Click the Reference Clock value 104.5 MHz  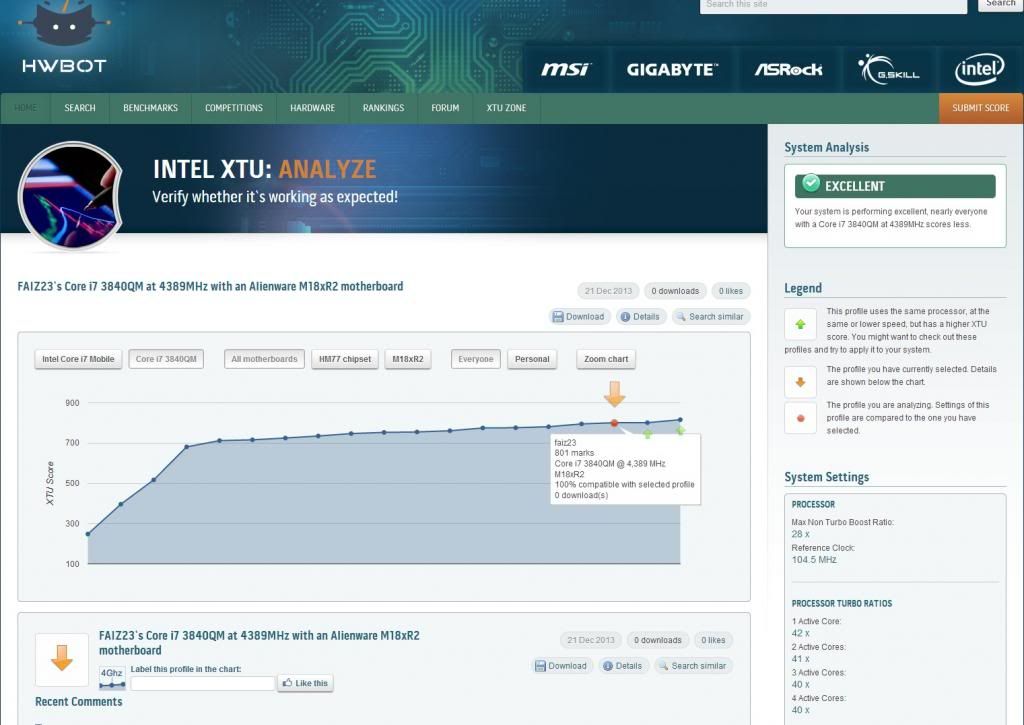814,560
